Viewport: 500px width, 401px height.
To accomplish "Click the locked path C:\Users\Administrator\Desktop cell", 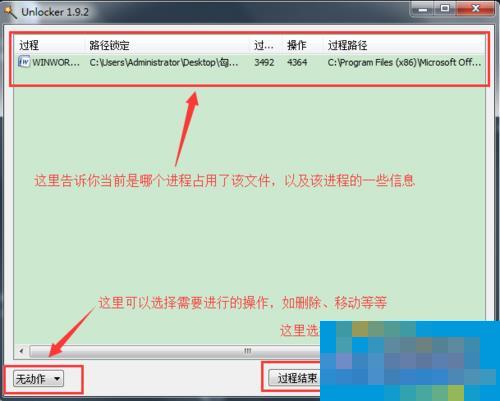I will click(x=164, y=62).
